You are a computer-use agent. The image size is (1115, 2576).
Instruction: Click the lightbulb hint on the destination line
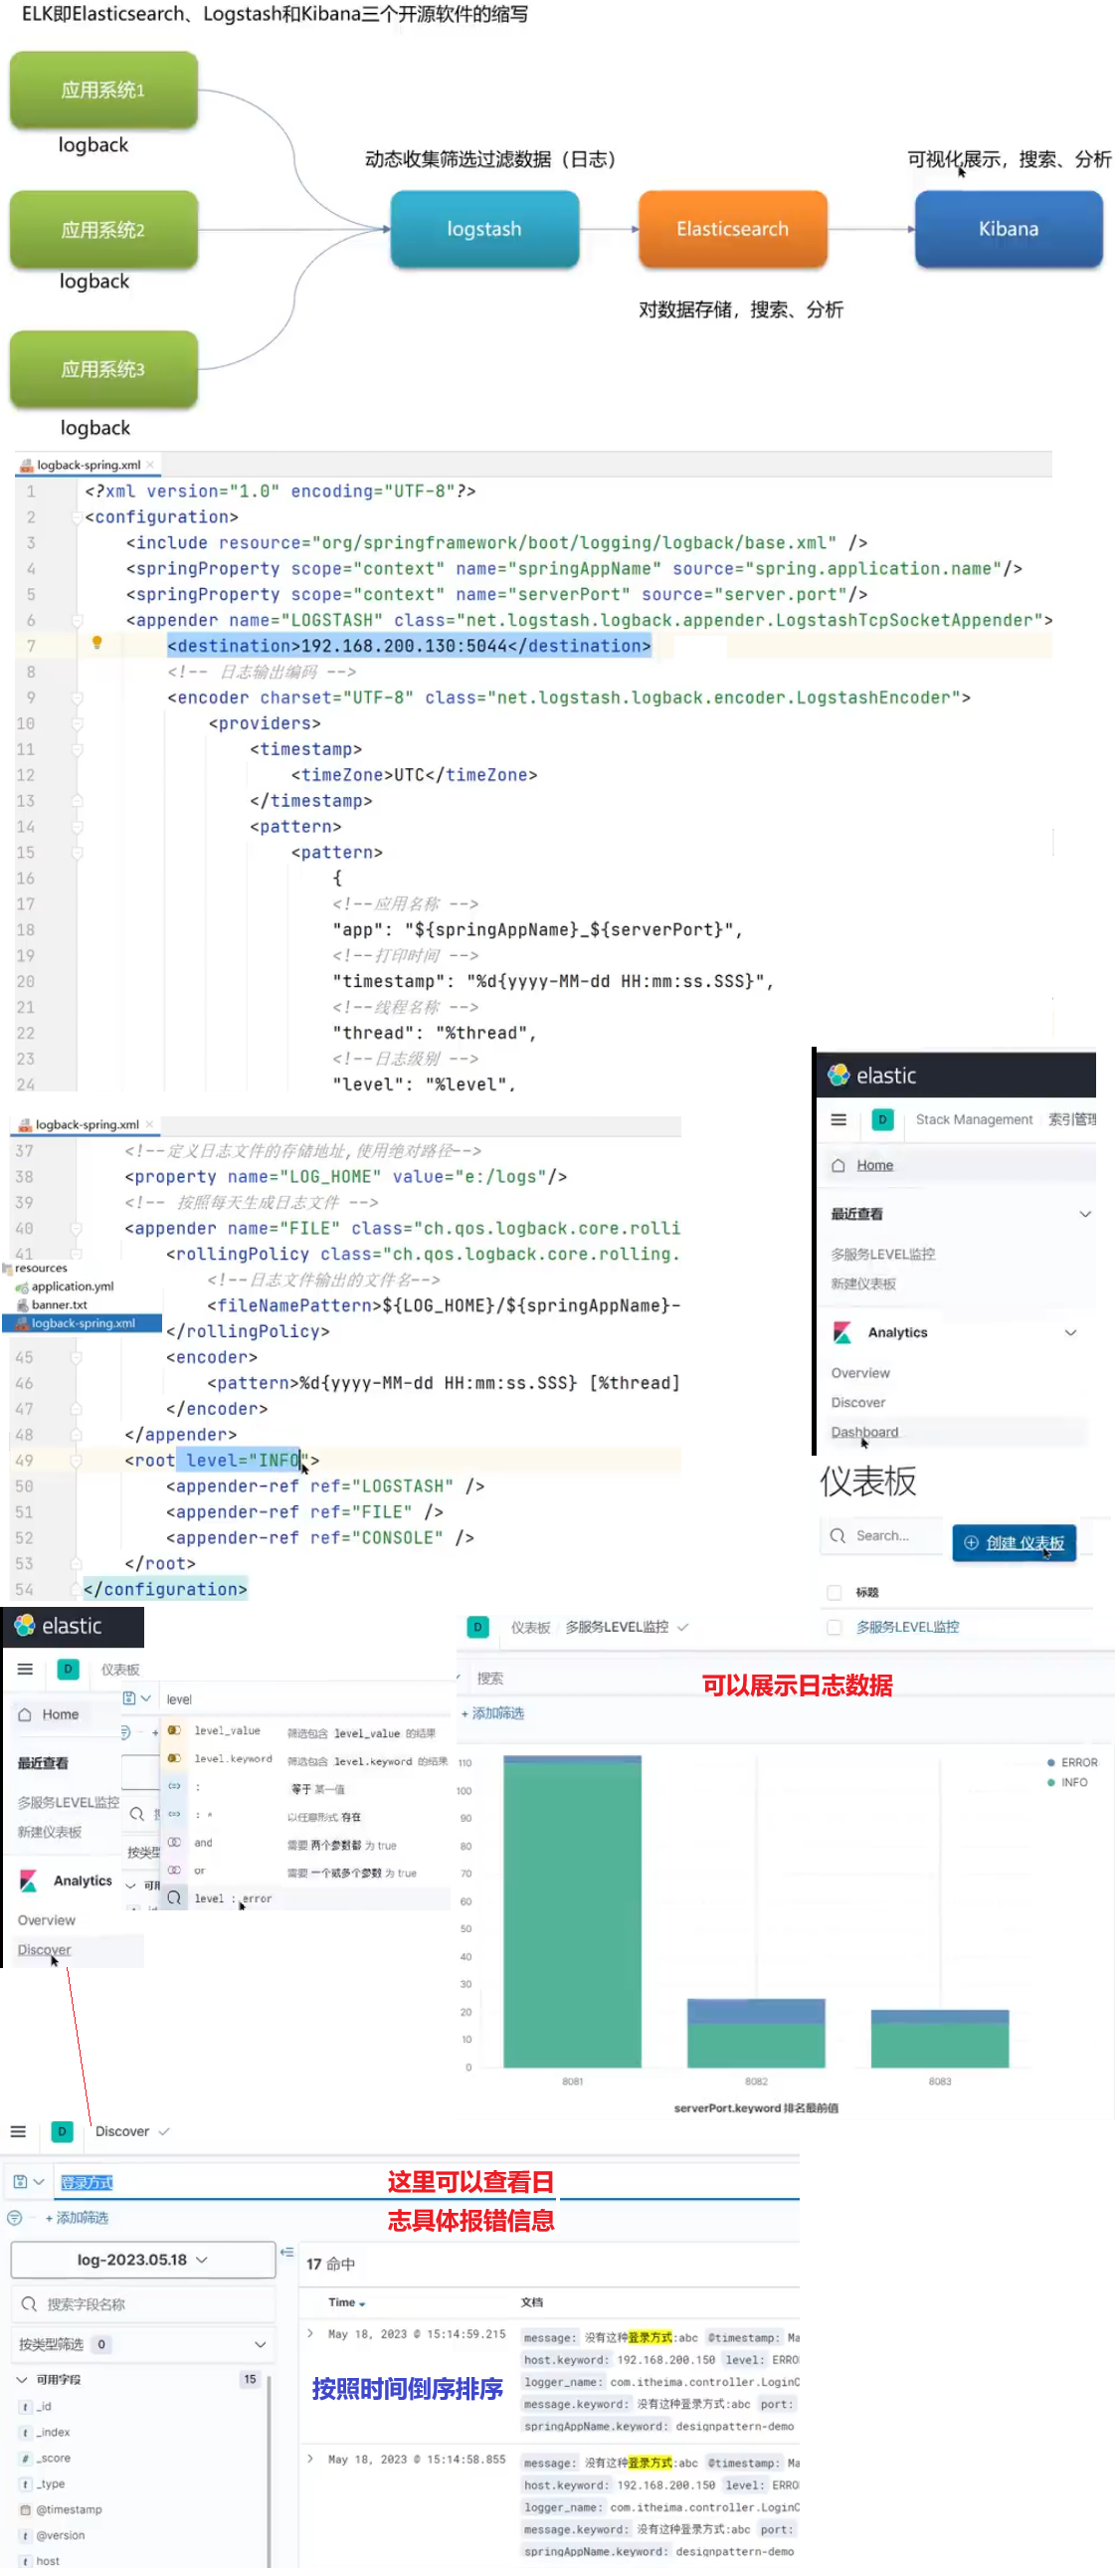pyautogui.click(x=97, y=642)
